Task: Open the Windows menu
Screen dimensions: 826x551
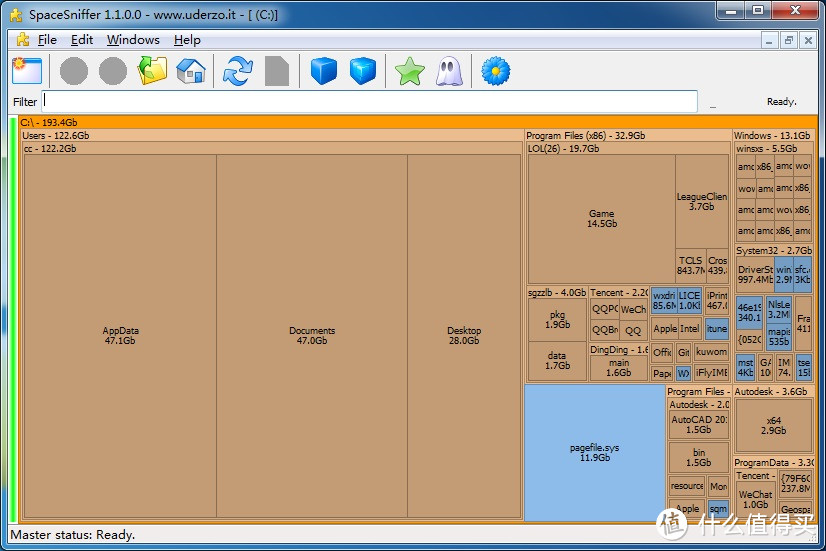Action: coord(133,40)
